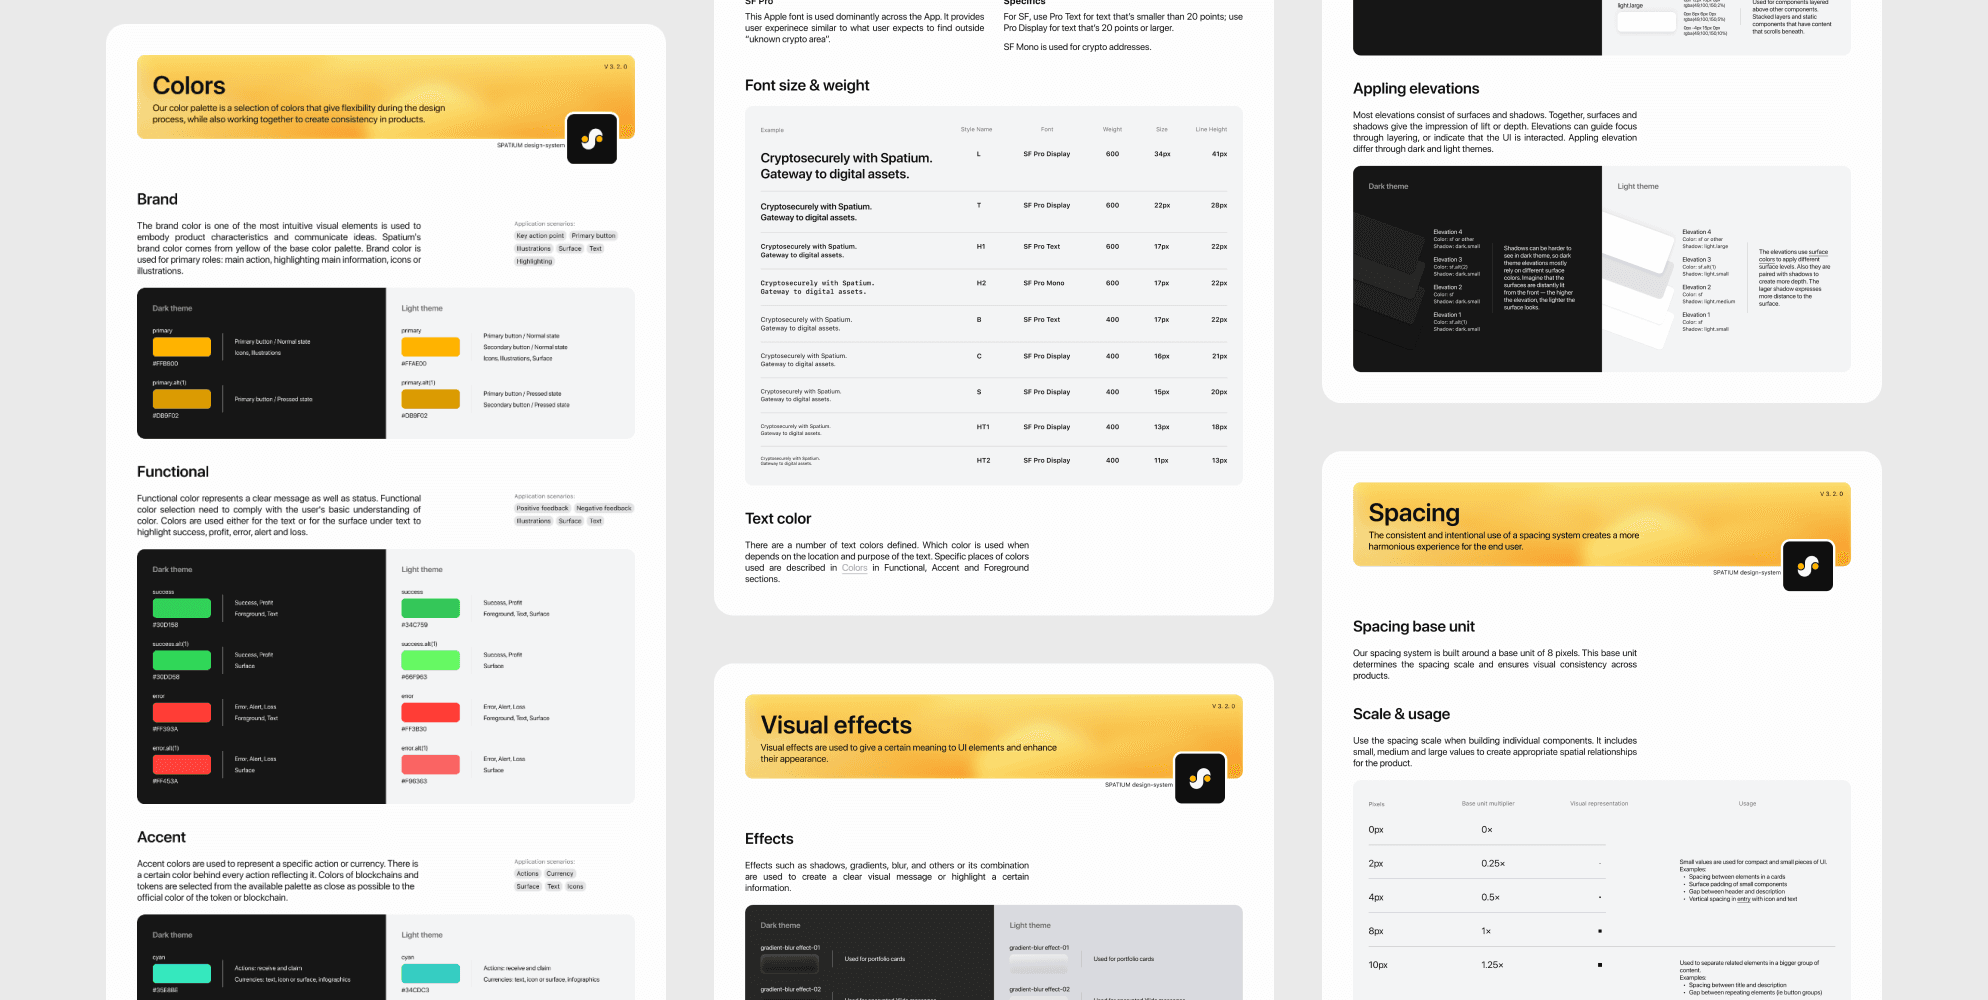Image resolution: width=1988 pixels, height=1000 pixels.
Task: Select the Functional section heading
Action: coord(173,472)
